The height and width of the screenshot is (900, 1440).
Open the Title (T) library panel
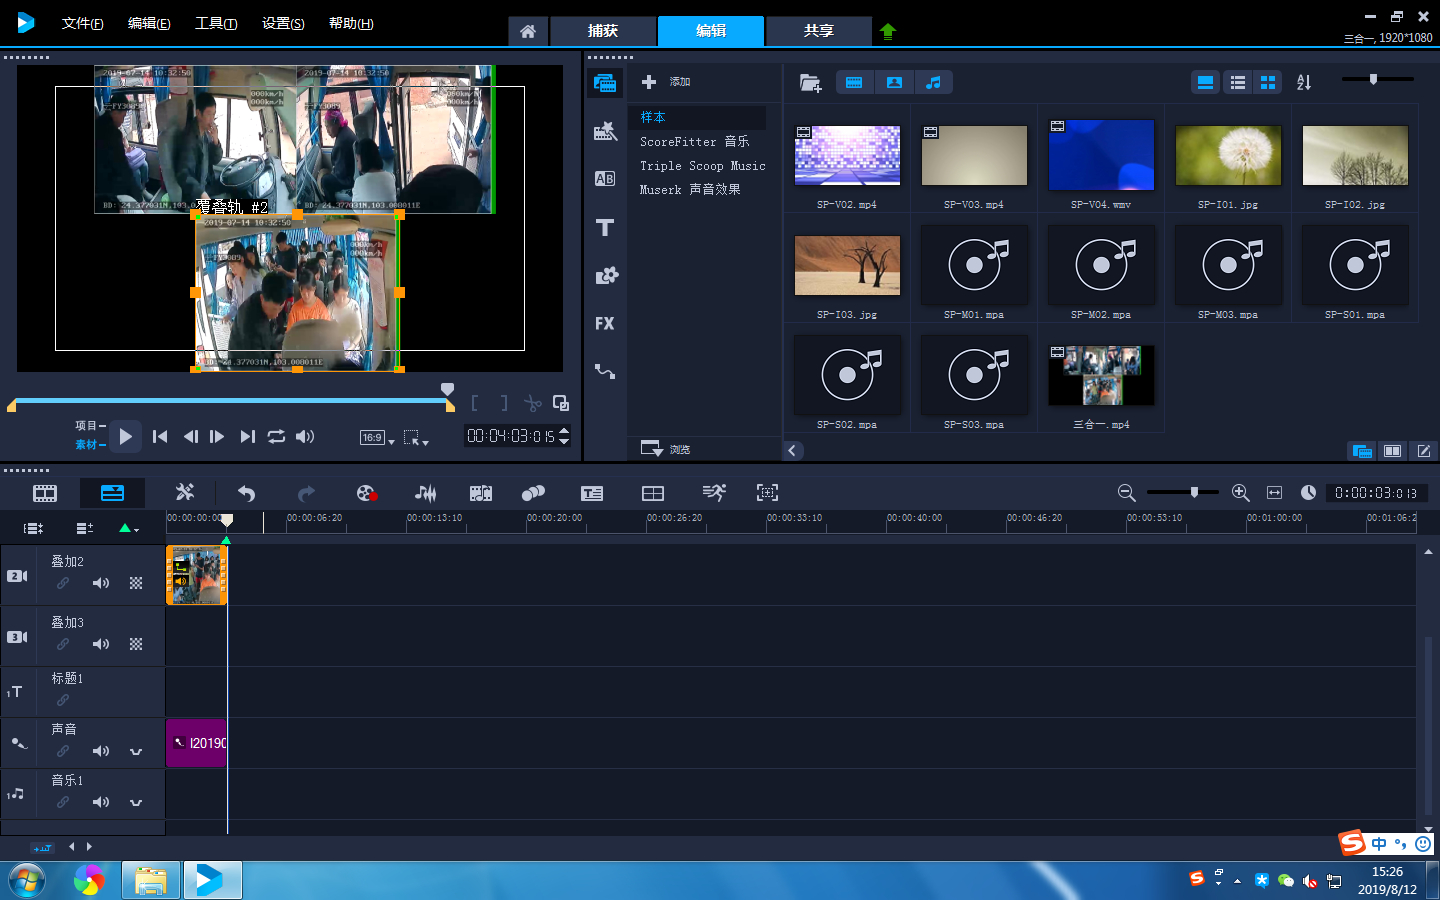coord(605,228)
